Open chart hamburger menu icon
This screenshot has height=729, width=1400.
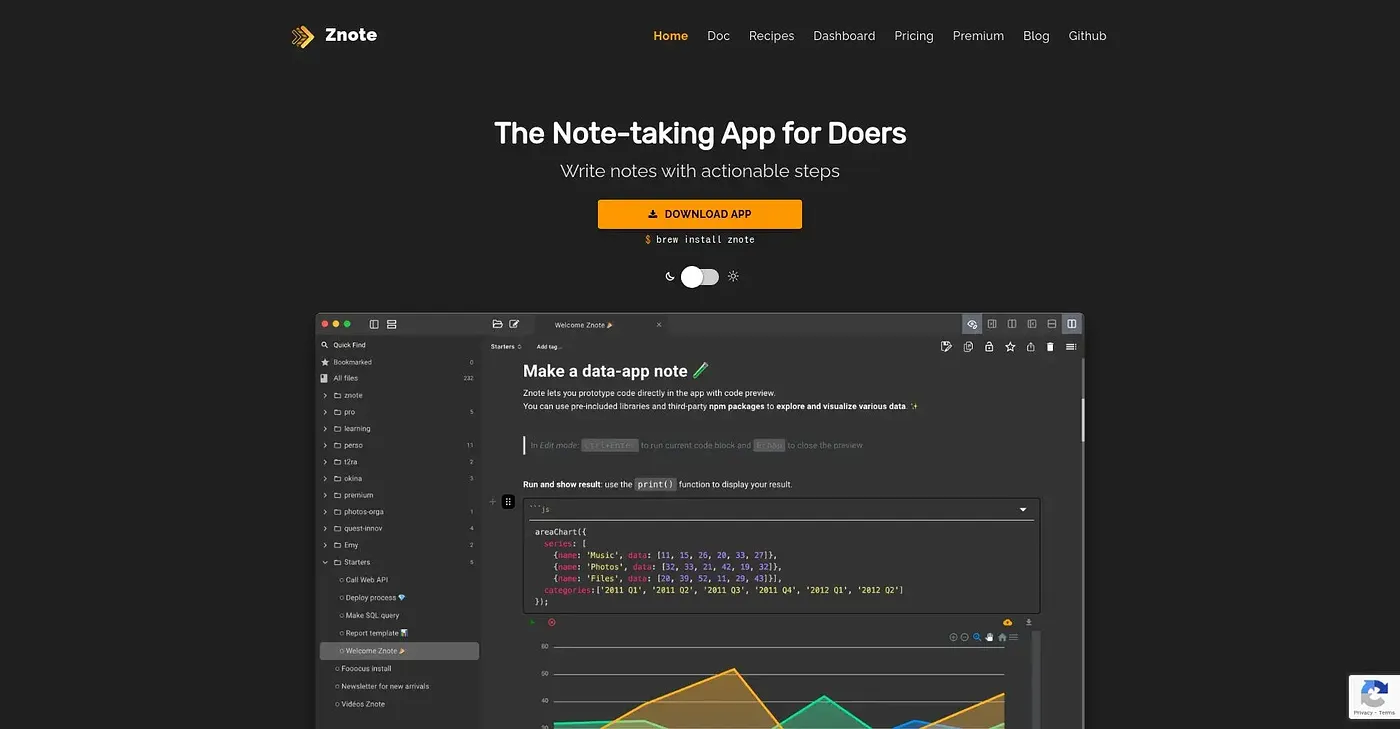(1013, 637)
